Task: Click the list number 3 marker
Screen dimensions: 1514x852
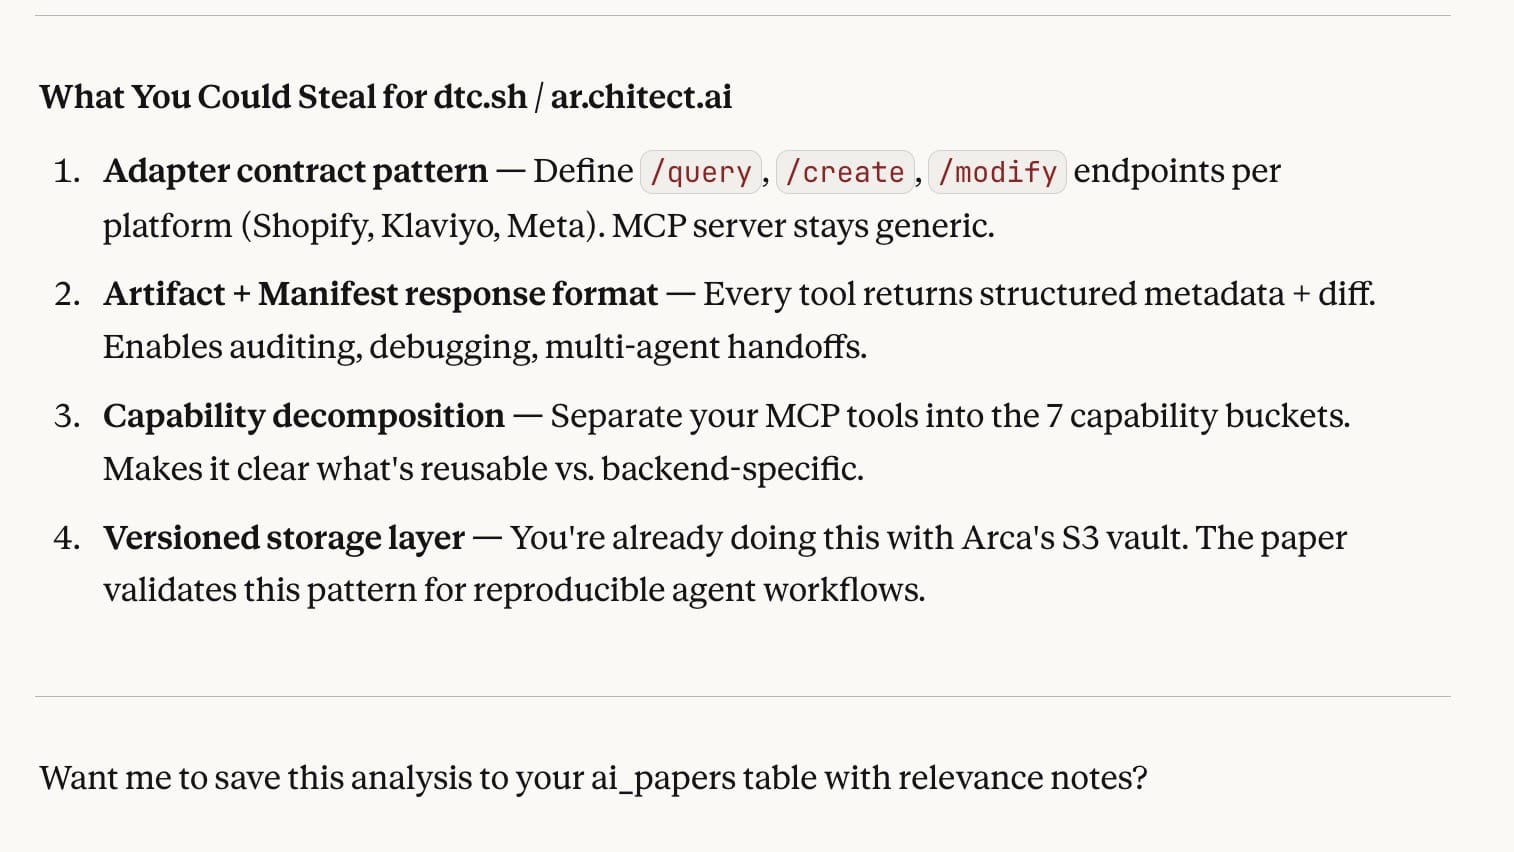Action: (x=66, y=416)
